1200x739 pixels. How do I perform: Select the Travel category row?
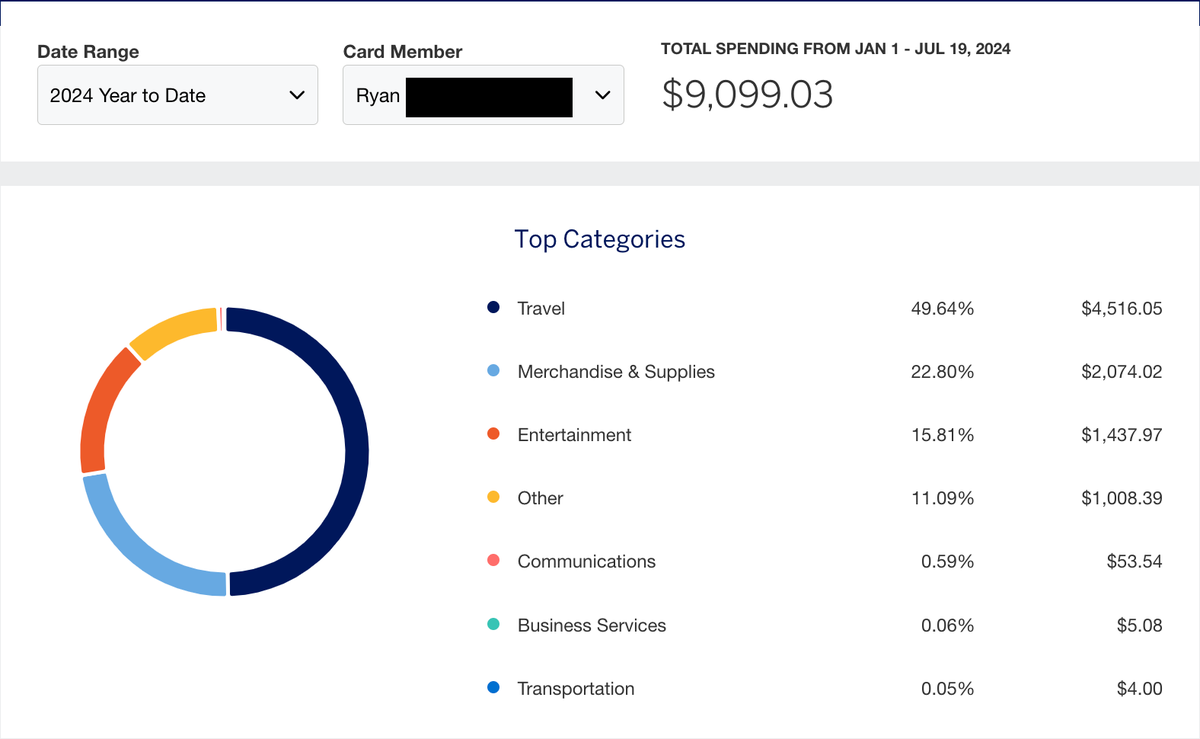pyautogui.click(x=541, y=308)
